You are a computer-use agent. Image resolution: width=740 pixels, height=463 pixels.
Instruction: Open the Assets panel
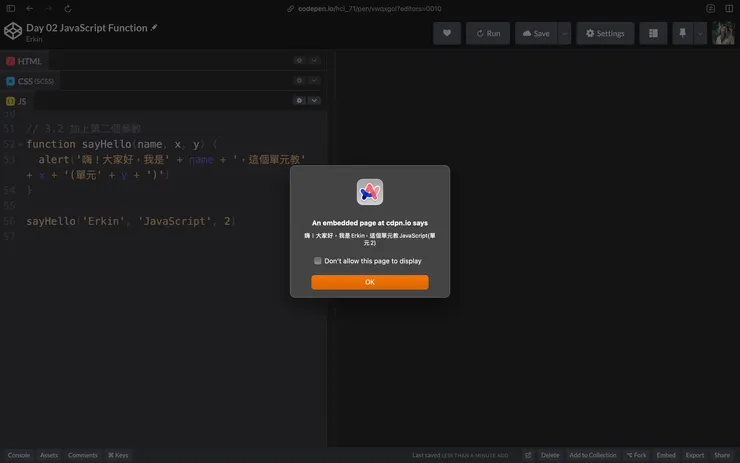point(49,455)
